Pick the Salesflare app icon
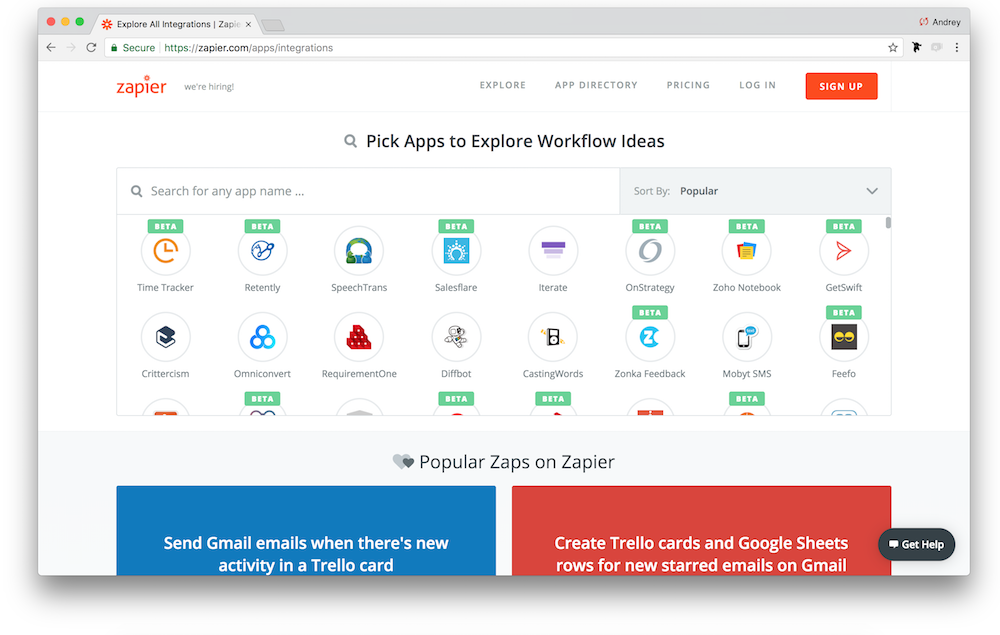The height and width of the screenshot is (635, 1000). click(456, 251)
